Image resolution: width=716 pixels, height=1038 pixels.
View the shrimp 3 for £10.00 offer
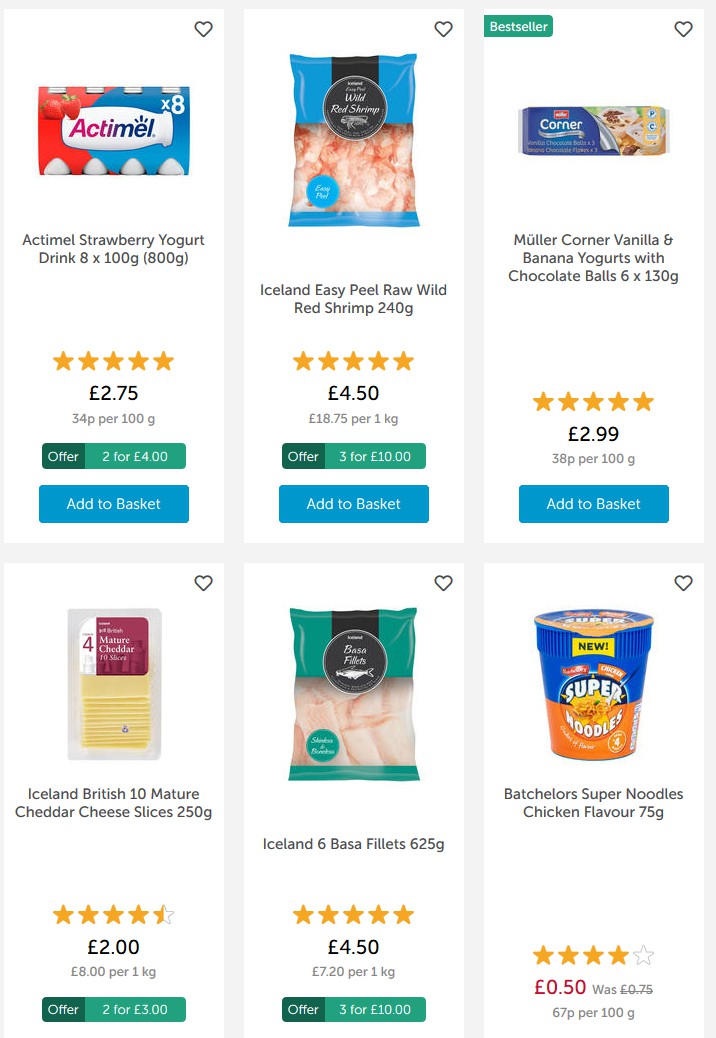coord(354,457)
